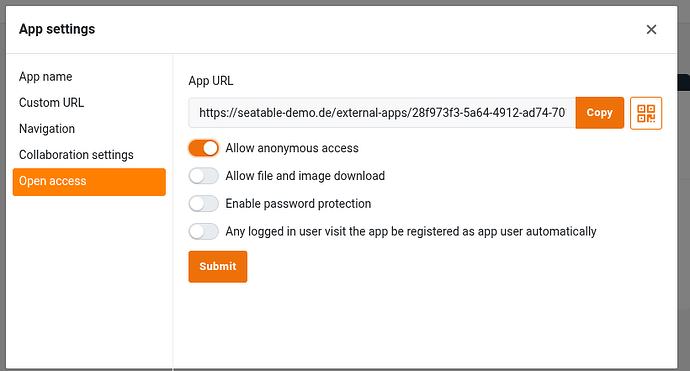This screenshot has width=690, height=371.
Task: Close the App settings dialog
Action: pyautogui.click(x=651, y=29)
